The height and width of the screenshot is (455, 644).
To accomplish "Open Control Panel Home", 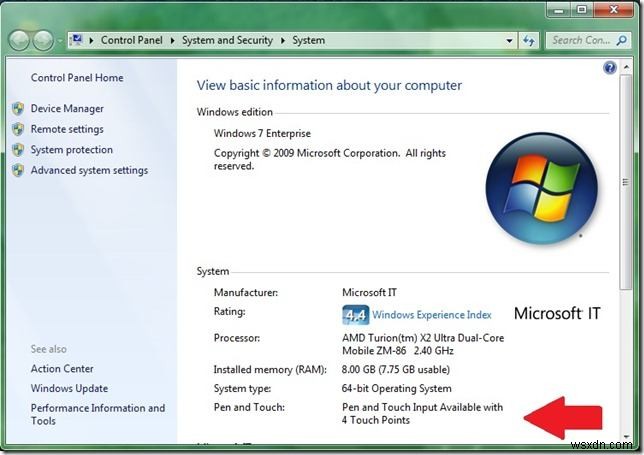I will click(77, 78).
